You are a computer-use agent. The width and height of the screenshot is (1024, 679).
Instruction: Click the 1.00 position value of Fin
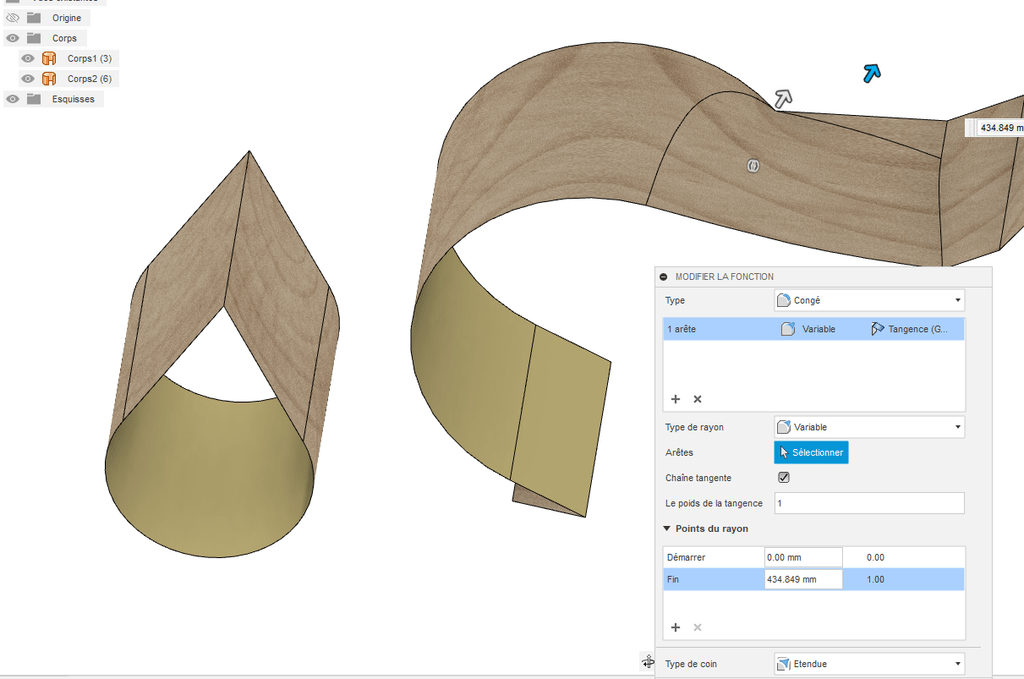pos(876,579)
